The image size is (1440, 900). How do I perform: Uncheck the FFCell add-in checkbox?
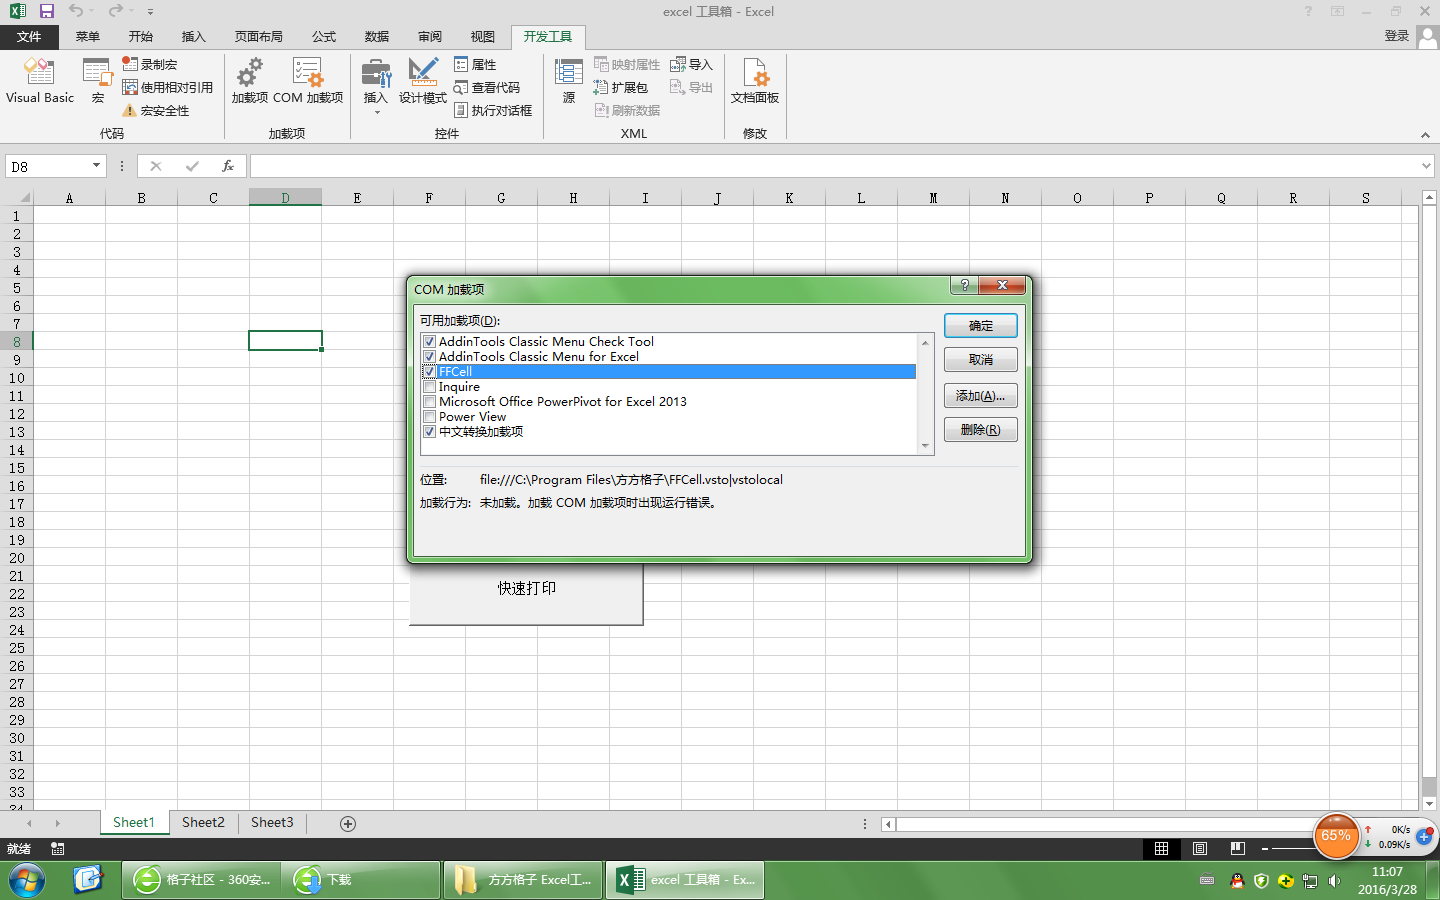coord(430,372)
